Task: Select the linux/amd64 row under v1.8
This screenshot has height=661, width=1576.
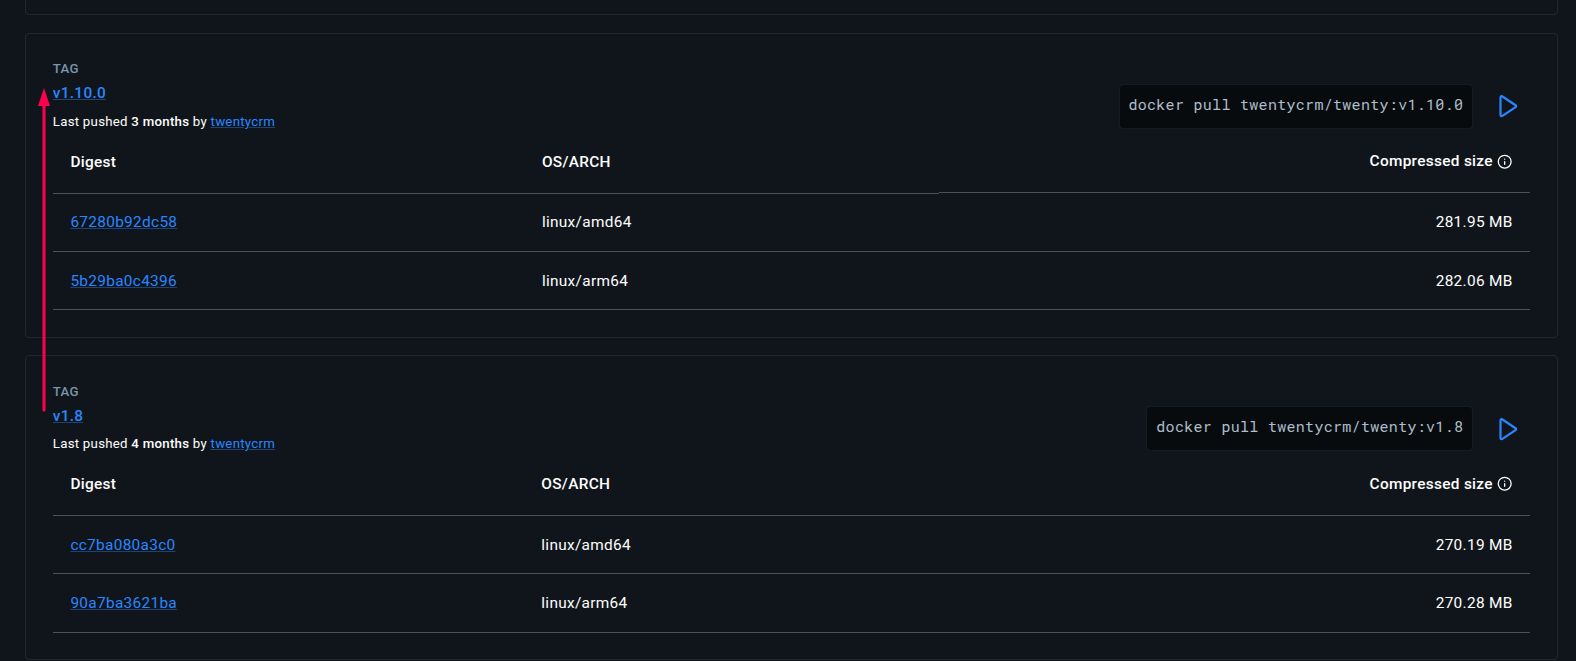Action: [586, 544]
